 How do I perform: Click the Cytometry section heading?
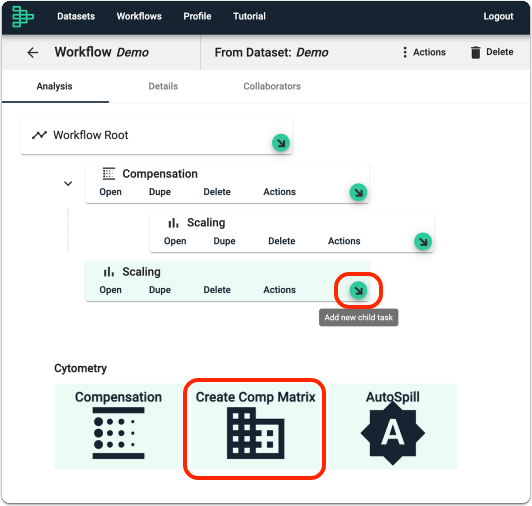[x=80, y=368]
